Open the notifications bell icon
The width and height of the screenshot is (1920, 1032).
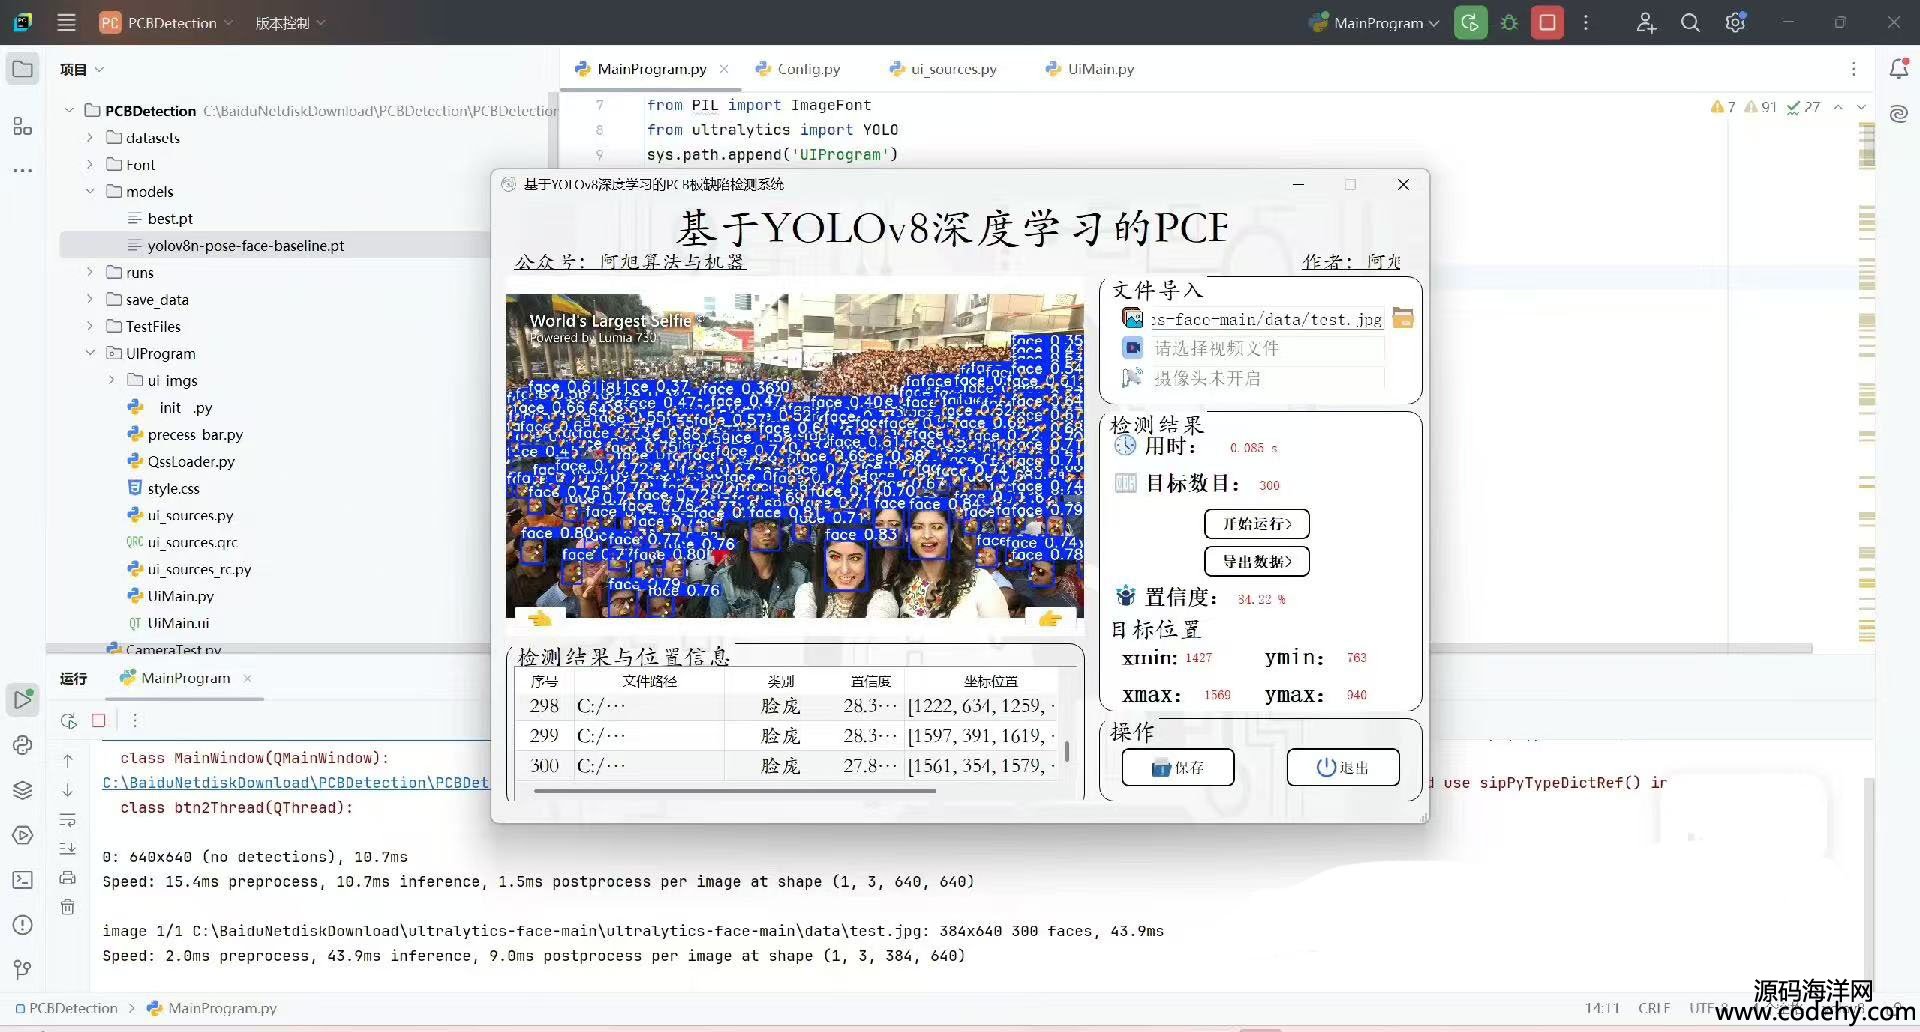[1898, 69]
